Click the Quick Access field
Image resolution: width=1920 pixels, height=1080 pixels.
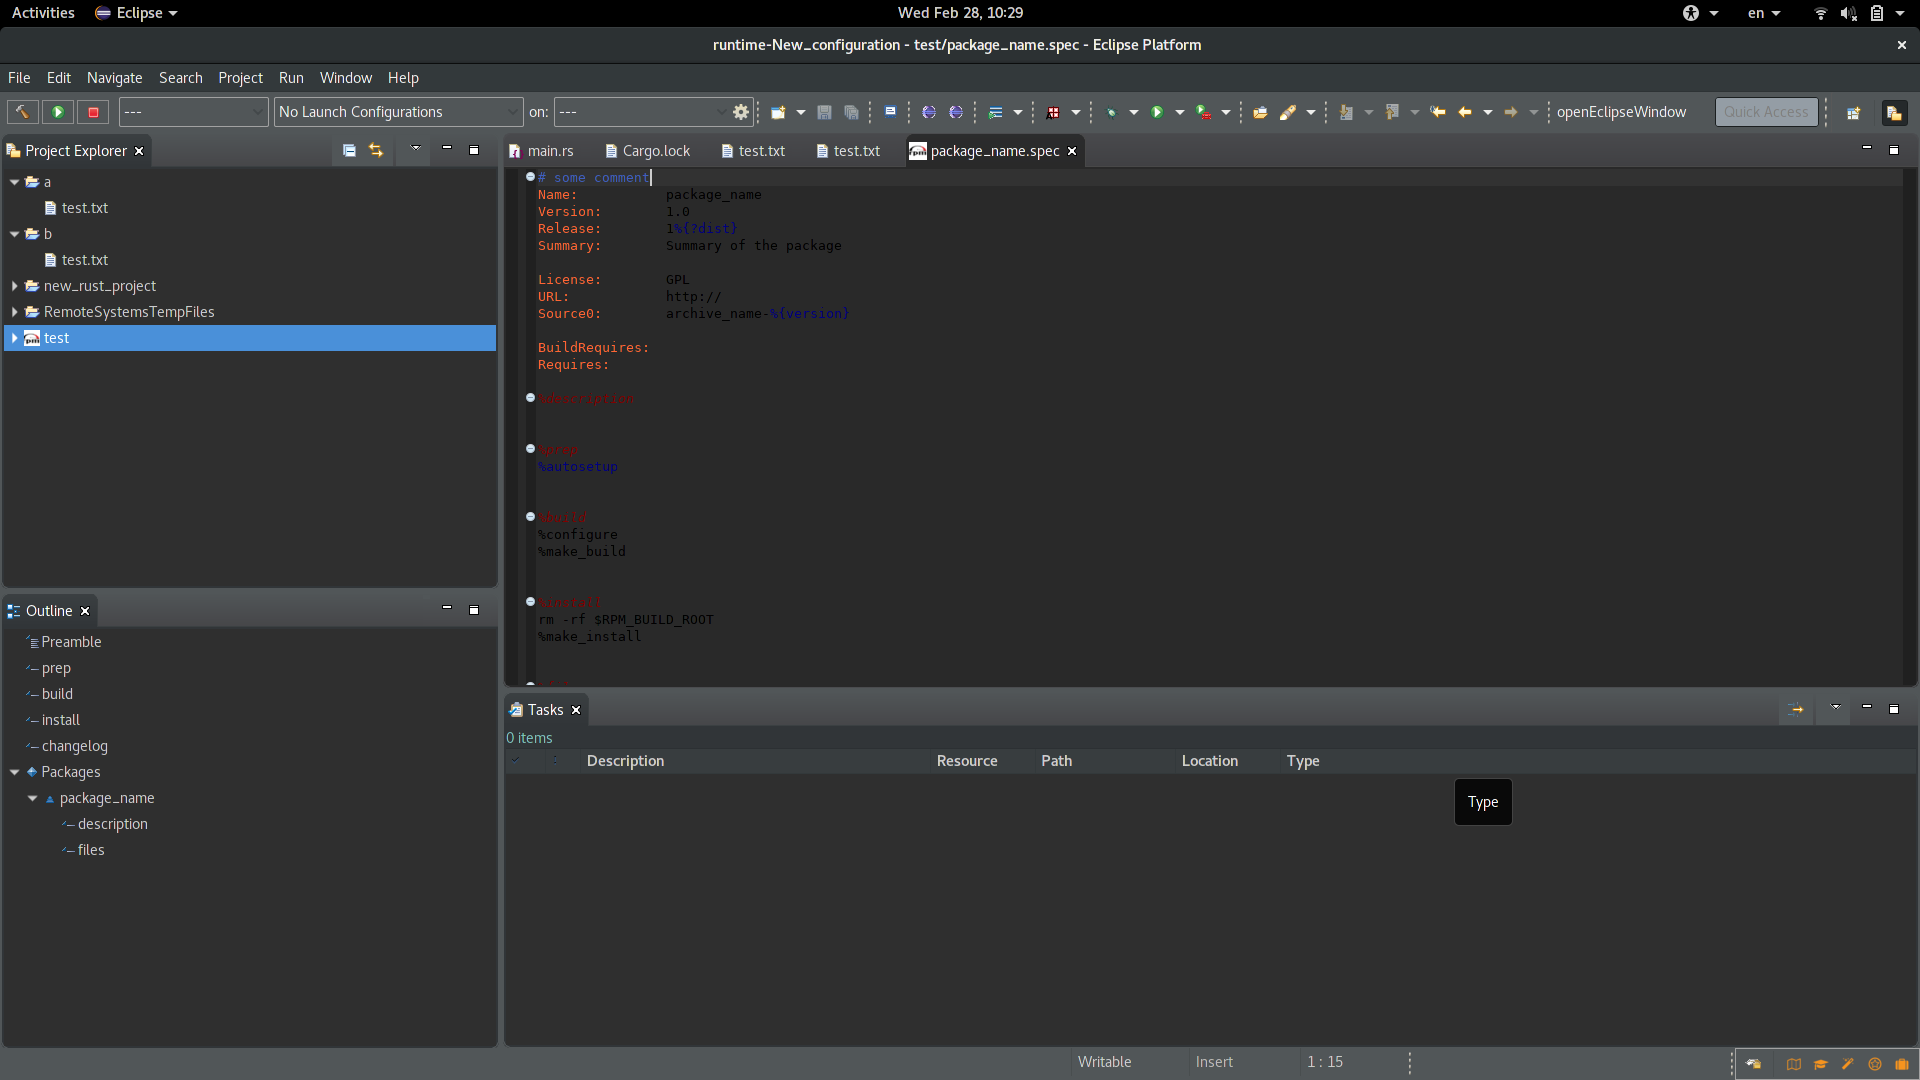1766,112
